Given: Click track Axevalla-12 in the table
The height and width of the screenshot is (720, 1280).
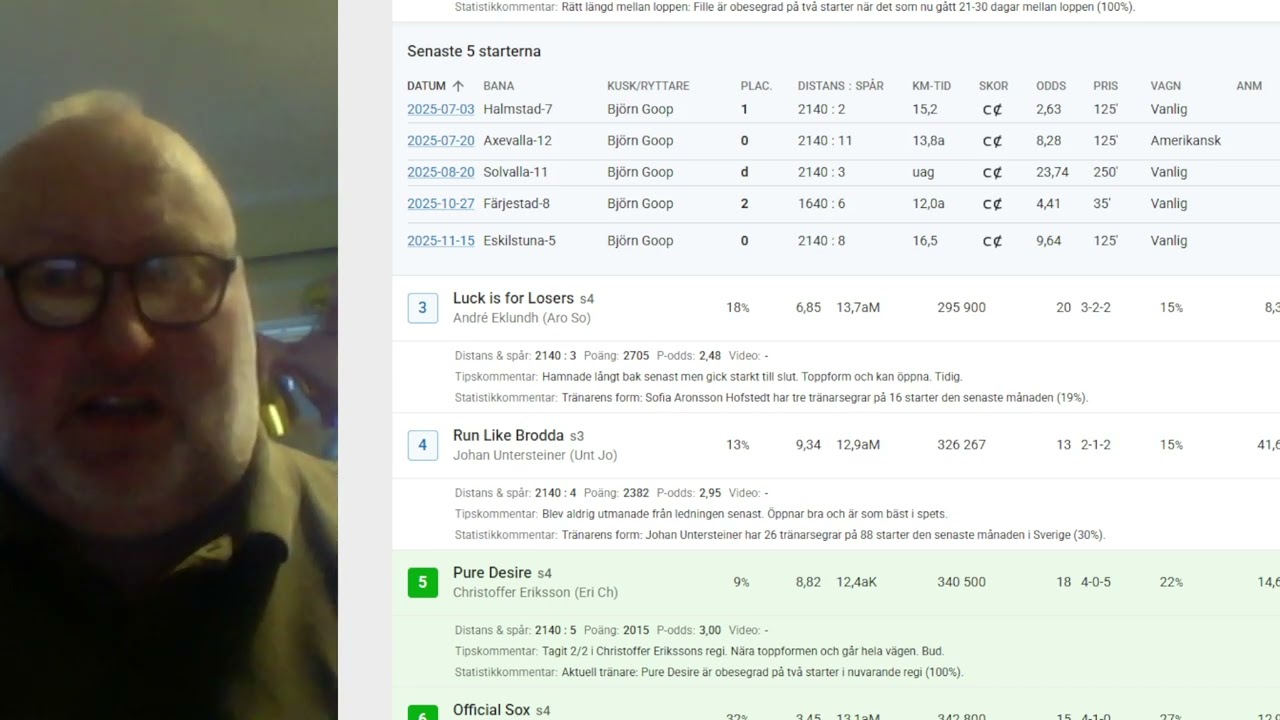Looking at the screenshot, I should (518, 141).
